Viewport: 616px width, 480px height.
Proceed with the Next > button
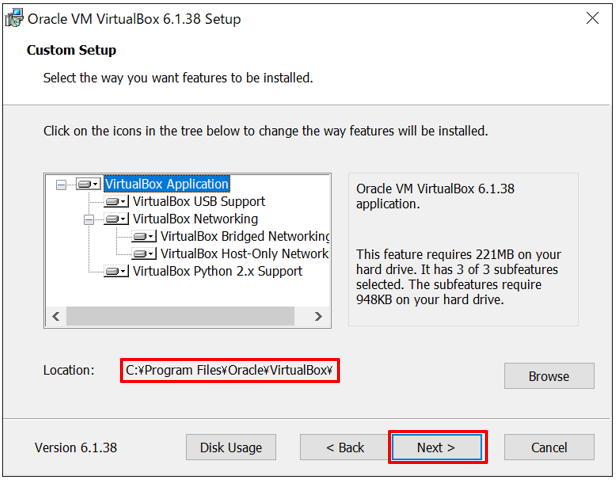437,447
